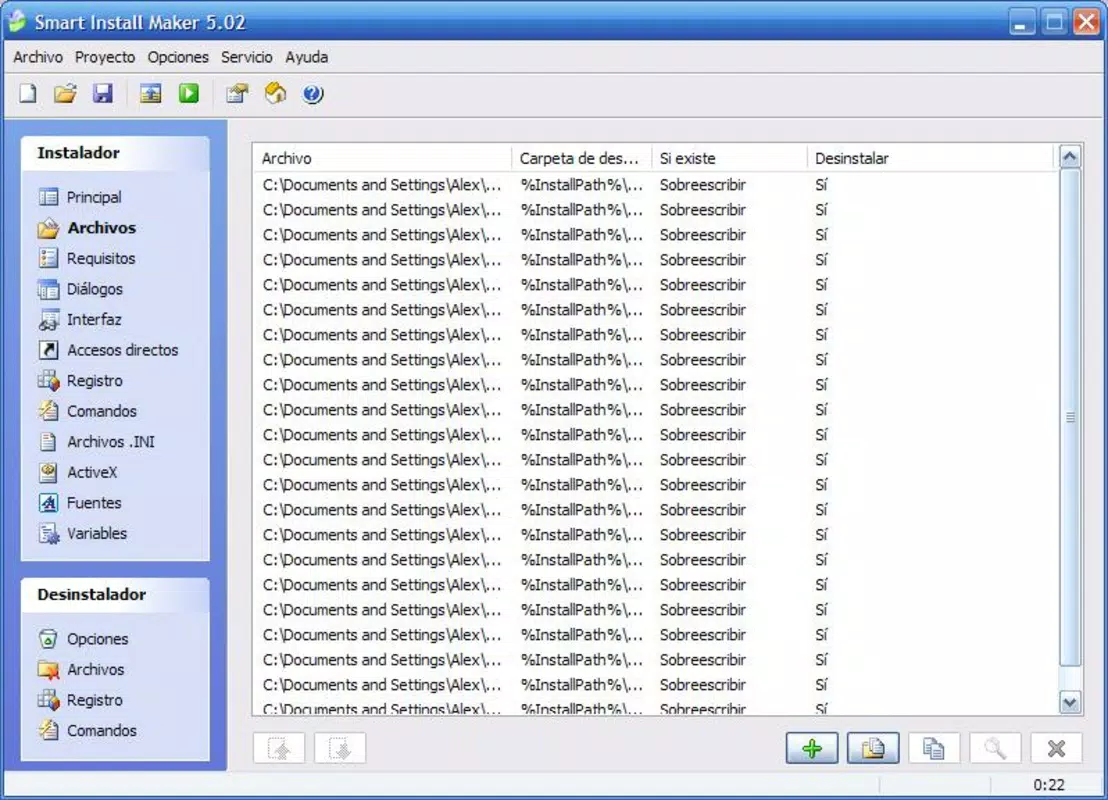Click the file list scrollbar down arrow
The height and width of the screenshot is (800, 1108).
click(x=1070, y=702)
